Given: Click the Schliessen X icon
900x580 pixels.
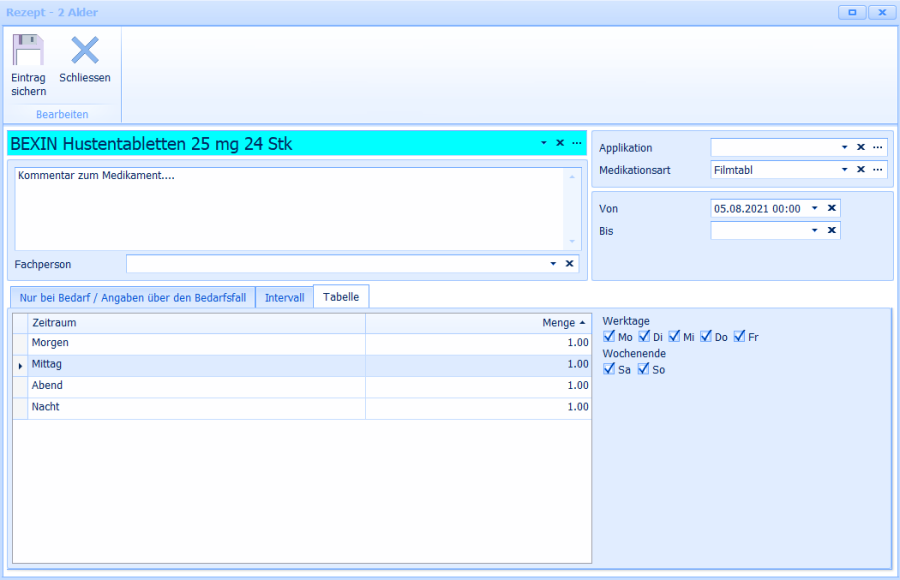Looking at the screenshot, I should (85, 50).
